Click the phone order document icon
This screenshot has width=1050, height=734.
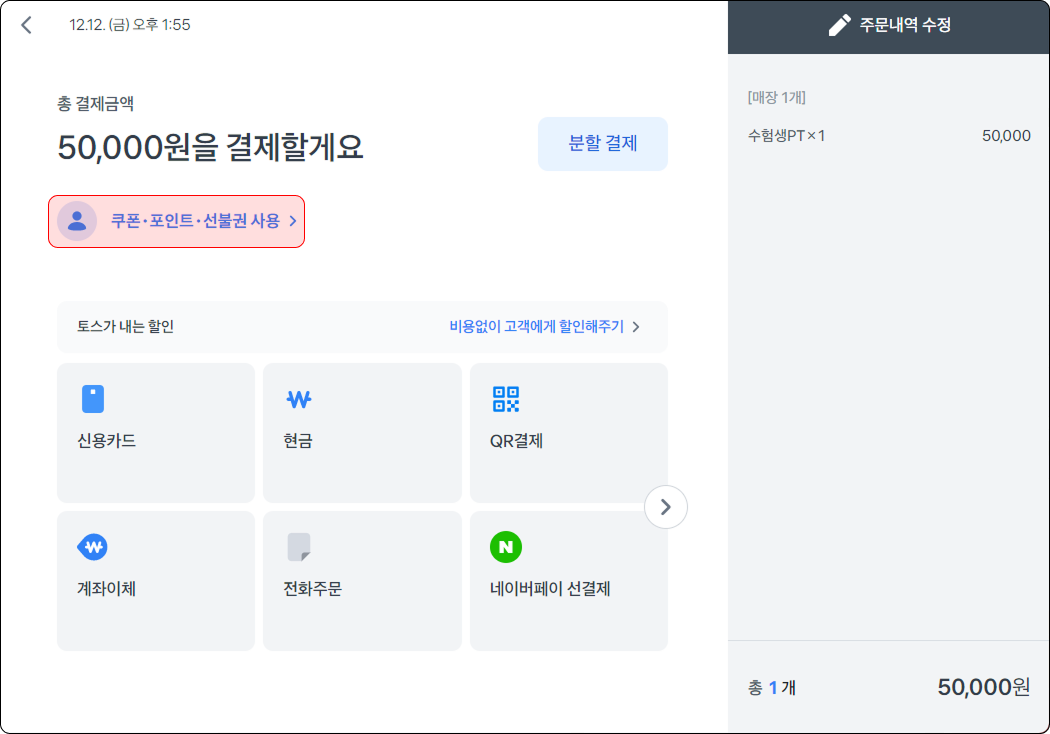pos(299,547)
